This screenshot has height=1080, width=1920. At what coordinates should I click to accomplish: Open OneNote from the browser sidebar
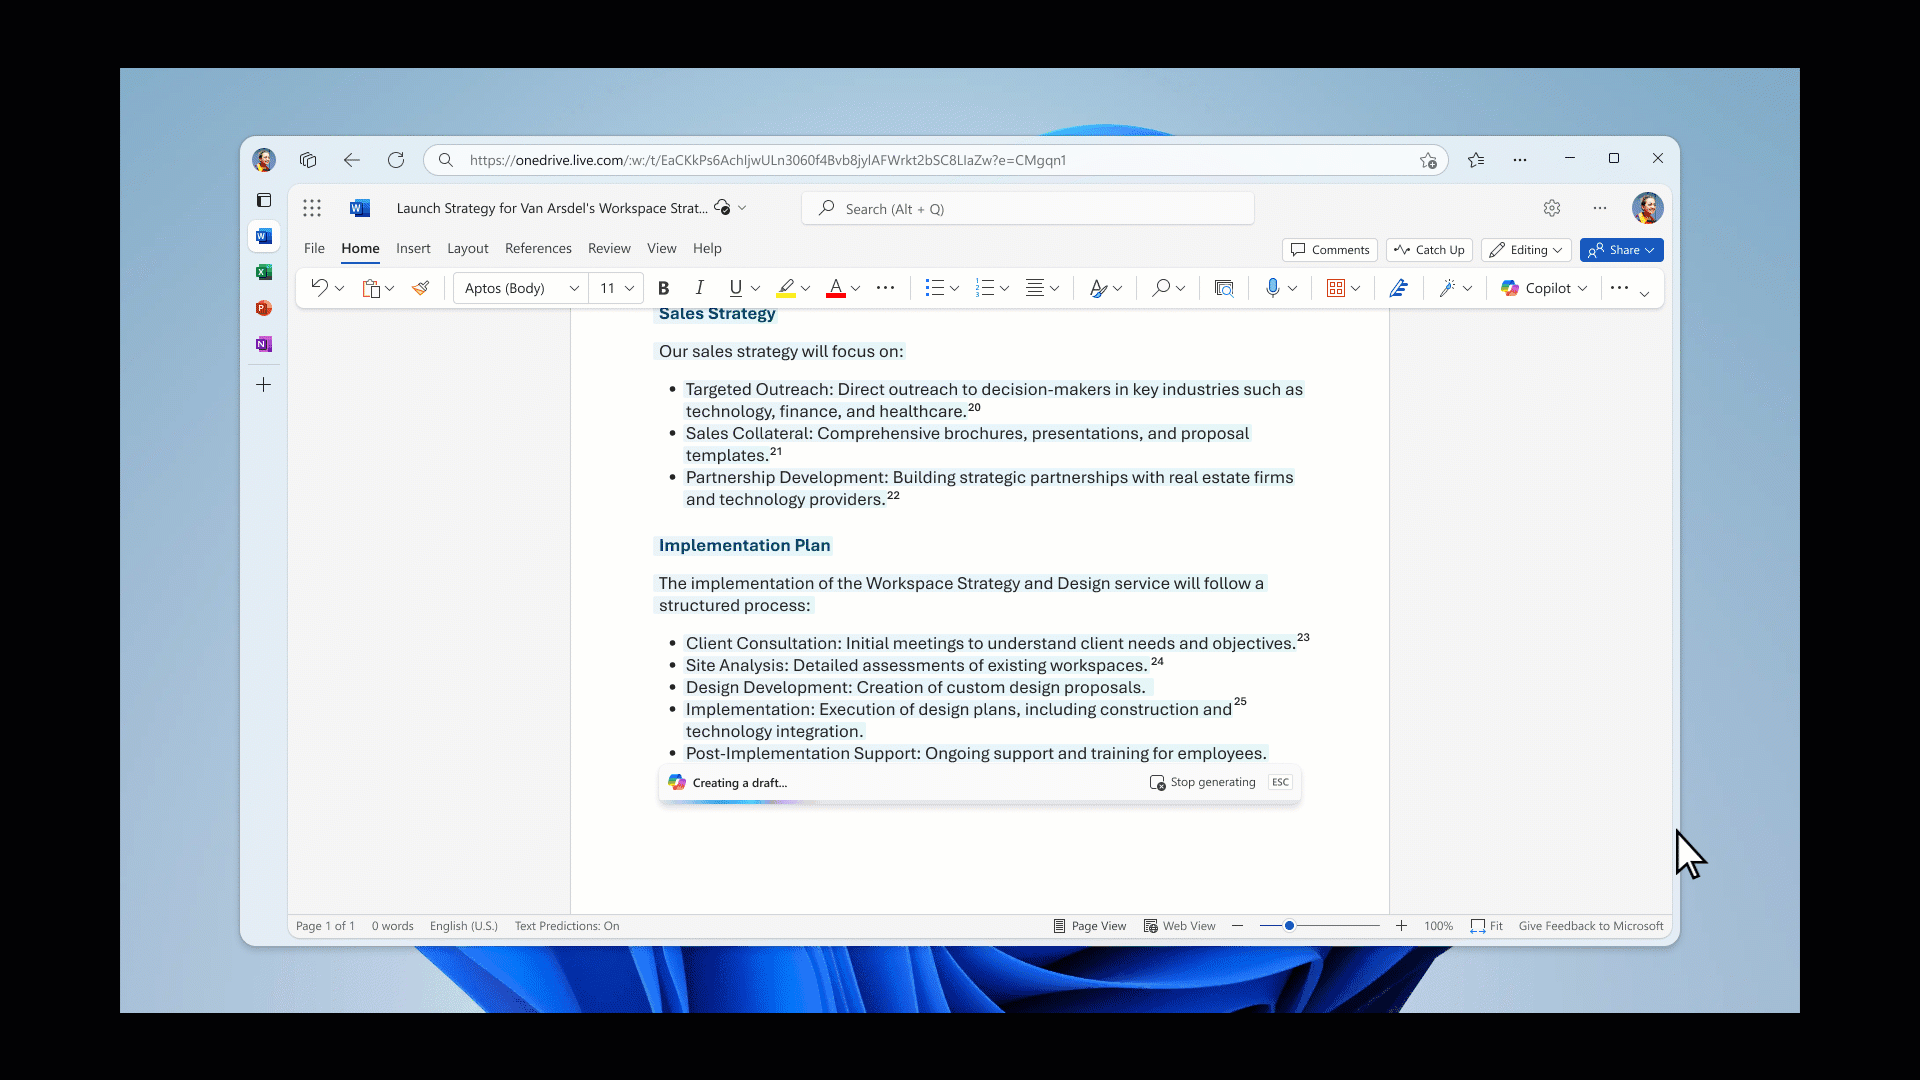(x=264, y=344)
